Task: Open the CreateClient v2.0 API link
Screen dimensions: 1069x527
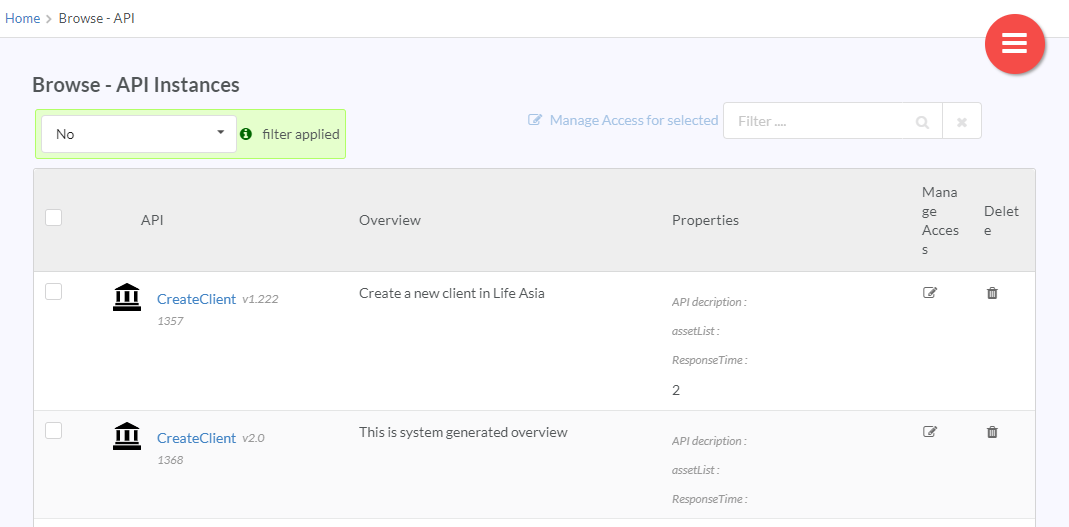Action: [x=196, y=438]
